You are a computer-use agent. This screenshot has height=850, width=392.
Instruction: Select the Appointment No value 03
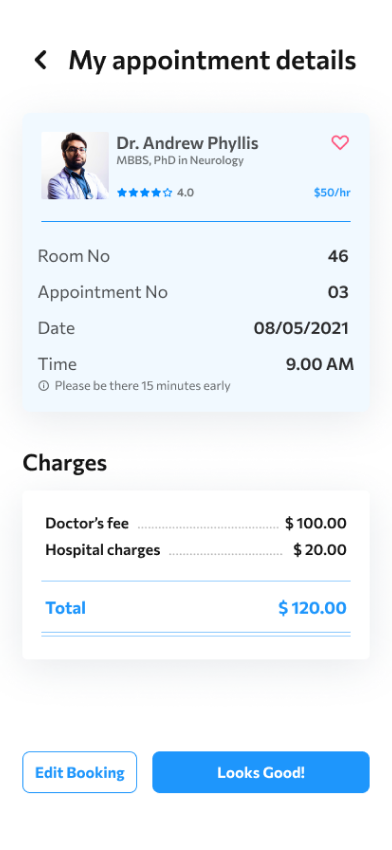[x=338, y=292]
